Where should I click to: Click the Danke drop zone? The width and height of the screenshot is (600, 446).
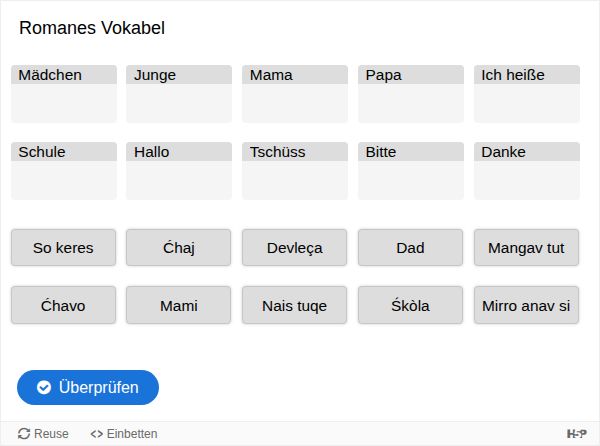[526, 179]
